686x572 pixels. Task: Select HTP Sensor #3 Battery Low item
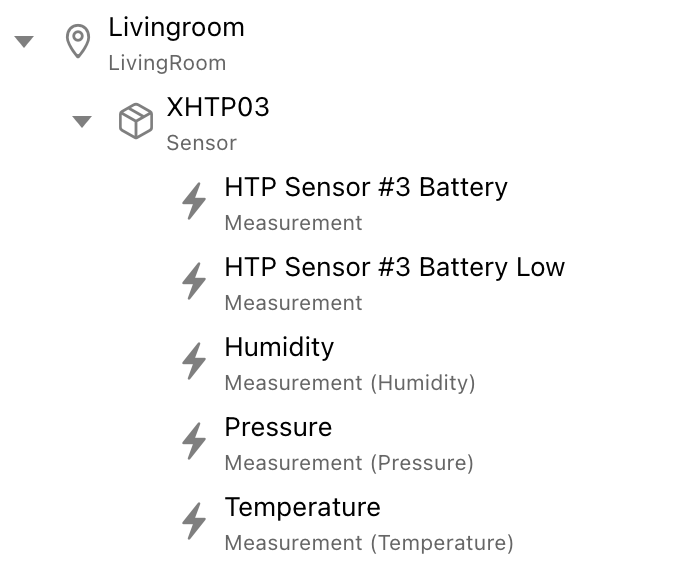[x=394, y=268]
